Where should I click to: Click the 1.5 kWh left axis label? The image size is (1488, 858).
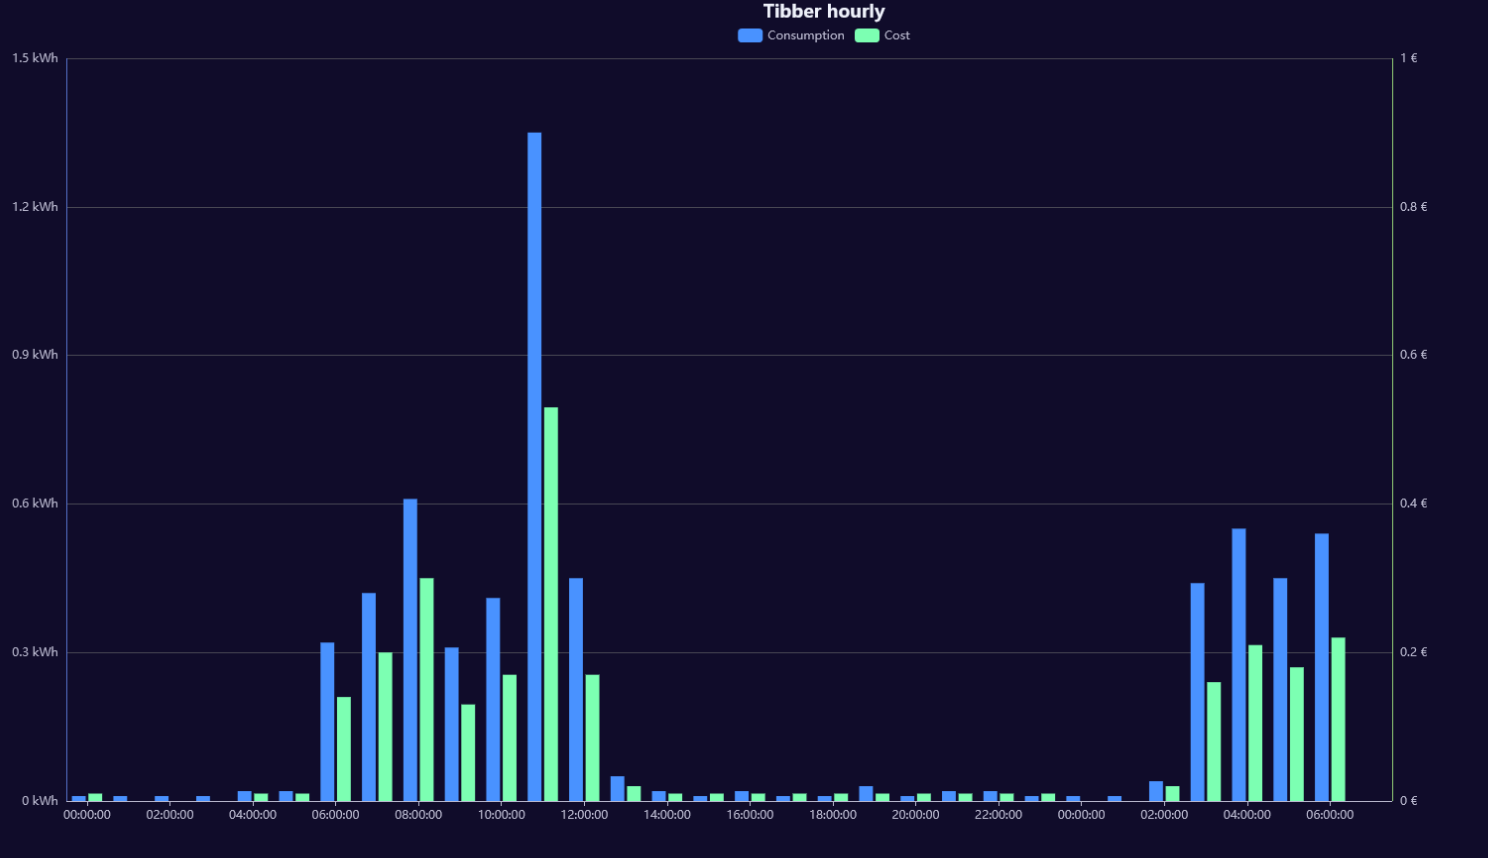pos(35,58)
